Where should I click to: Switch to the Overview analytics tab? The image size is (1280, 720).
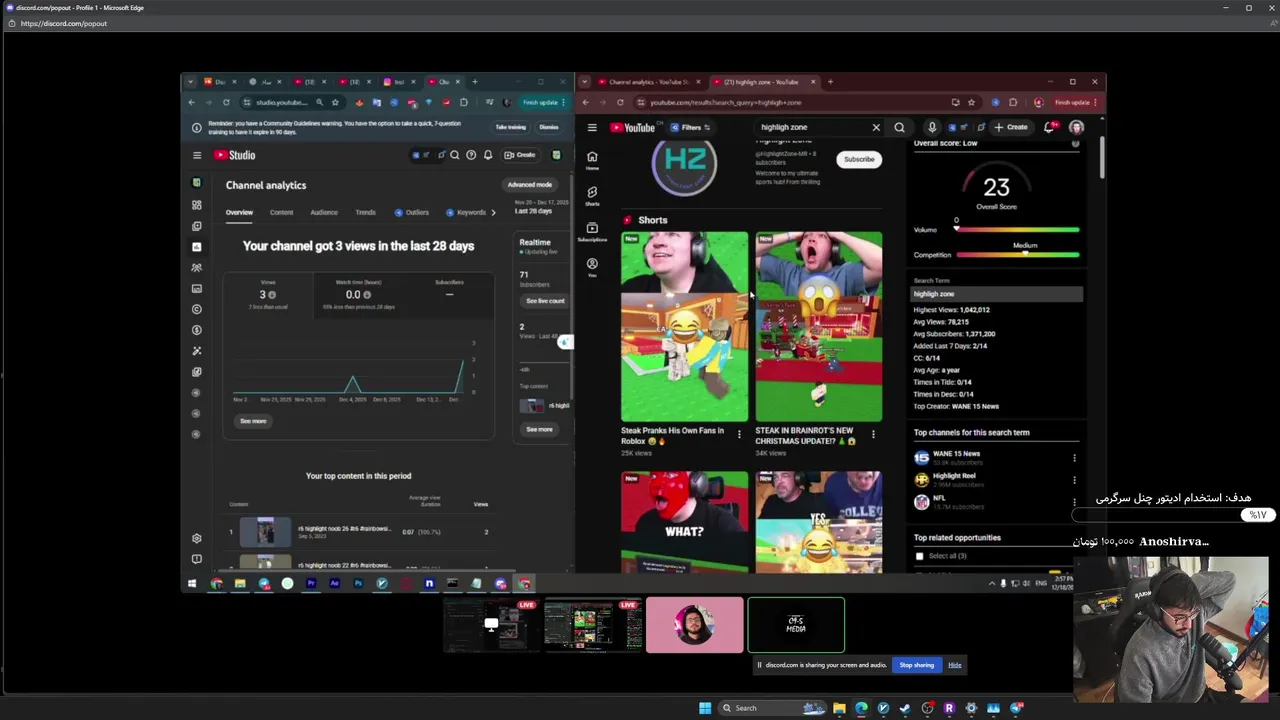[239, 212]
